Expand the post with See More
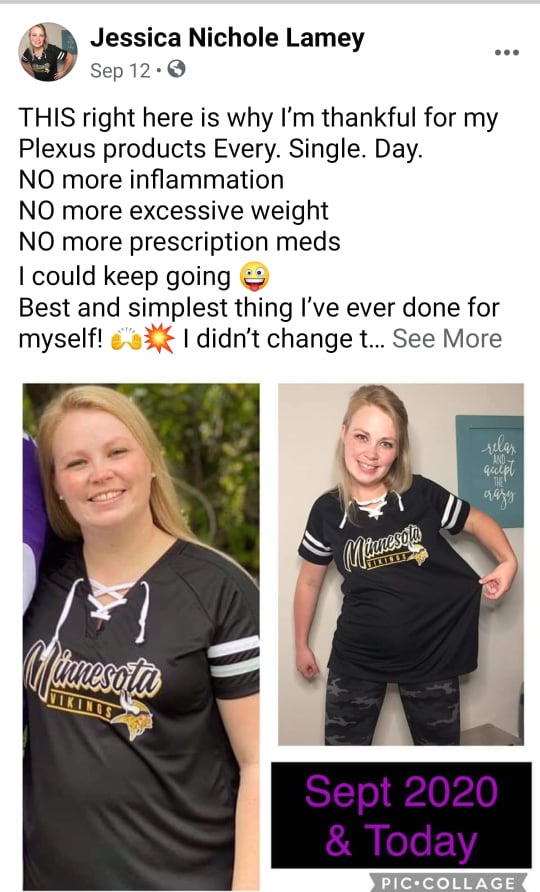The image size is (540, 892). (x=447, y=338)
